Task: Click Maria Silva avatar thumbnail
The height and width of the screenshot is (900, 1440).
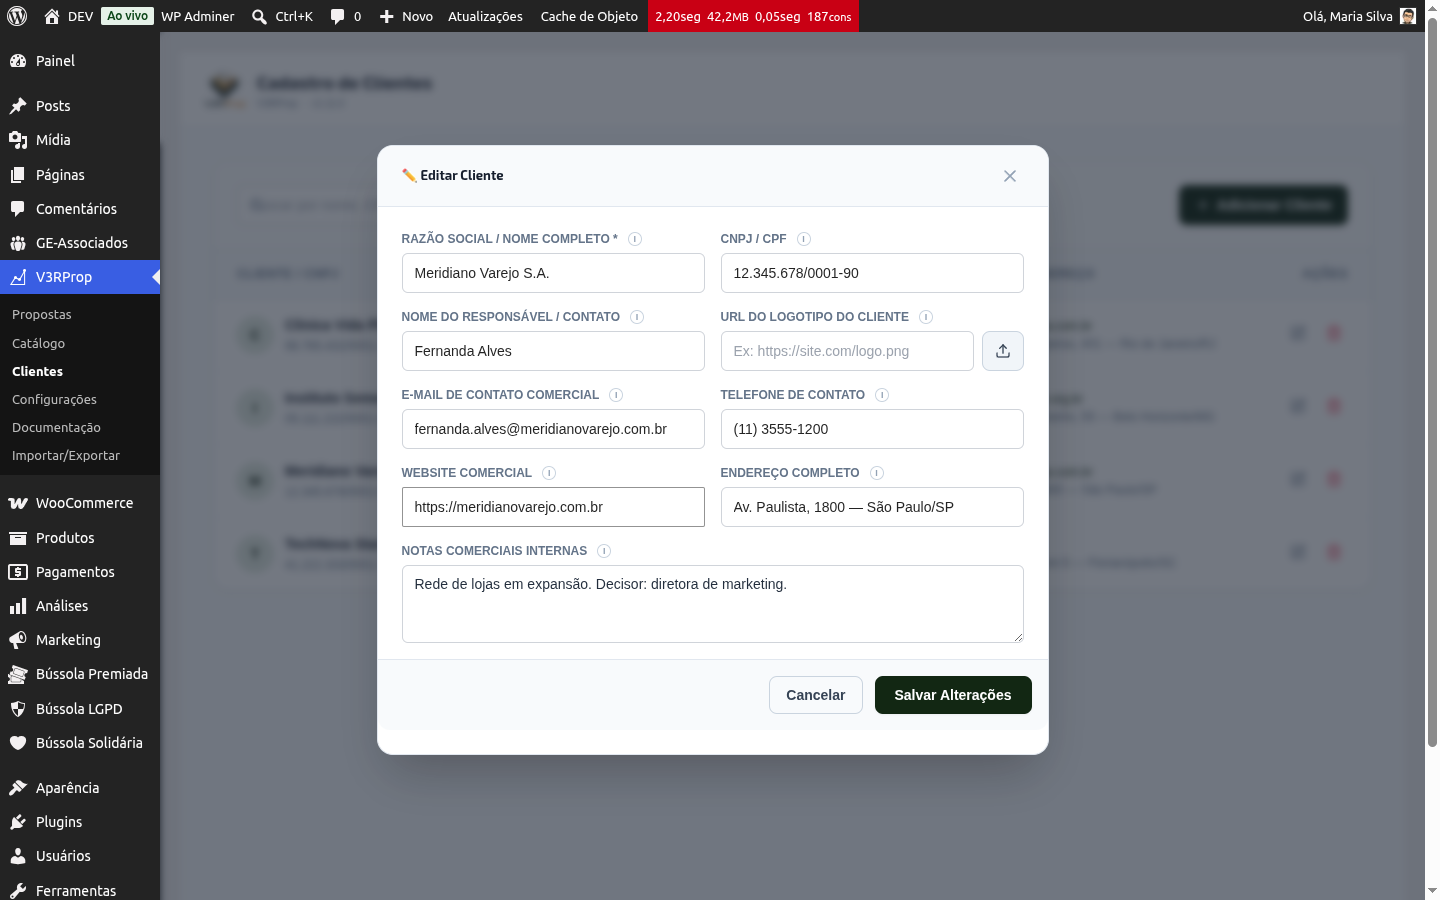Action: [x=1408, y=16]
